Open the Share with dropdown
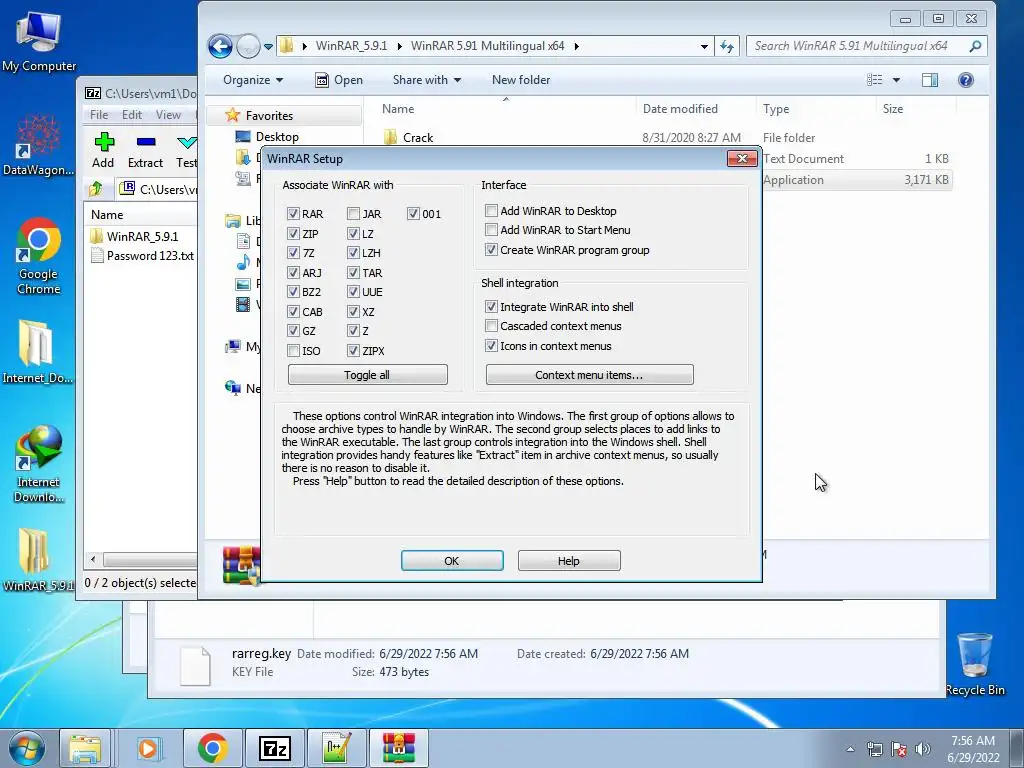This screenshot has height=768, width=1024. (426, 80)
